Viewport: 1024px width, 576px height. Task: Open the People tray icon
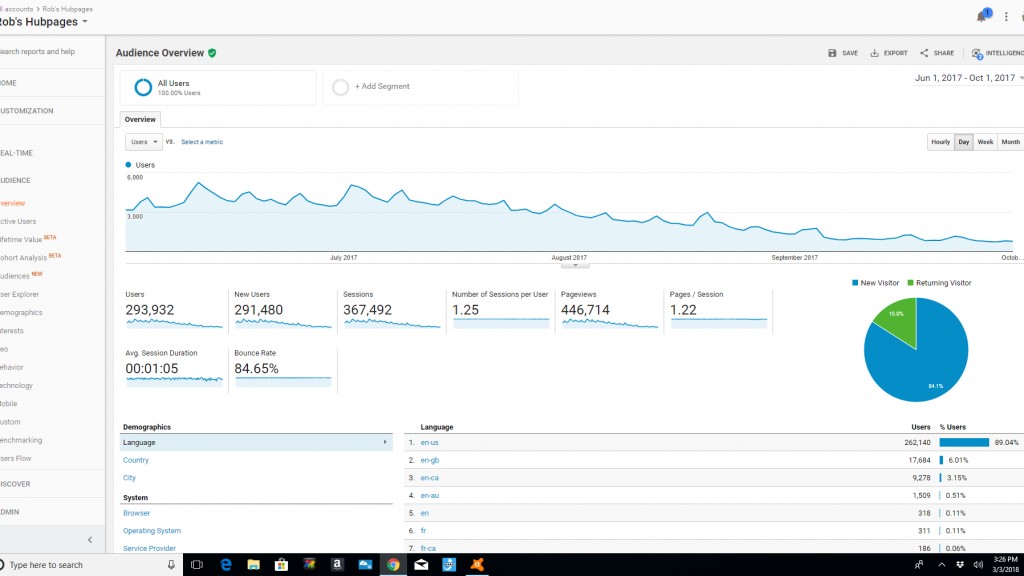click(x=919, y=565)
